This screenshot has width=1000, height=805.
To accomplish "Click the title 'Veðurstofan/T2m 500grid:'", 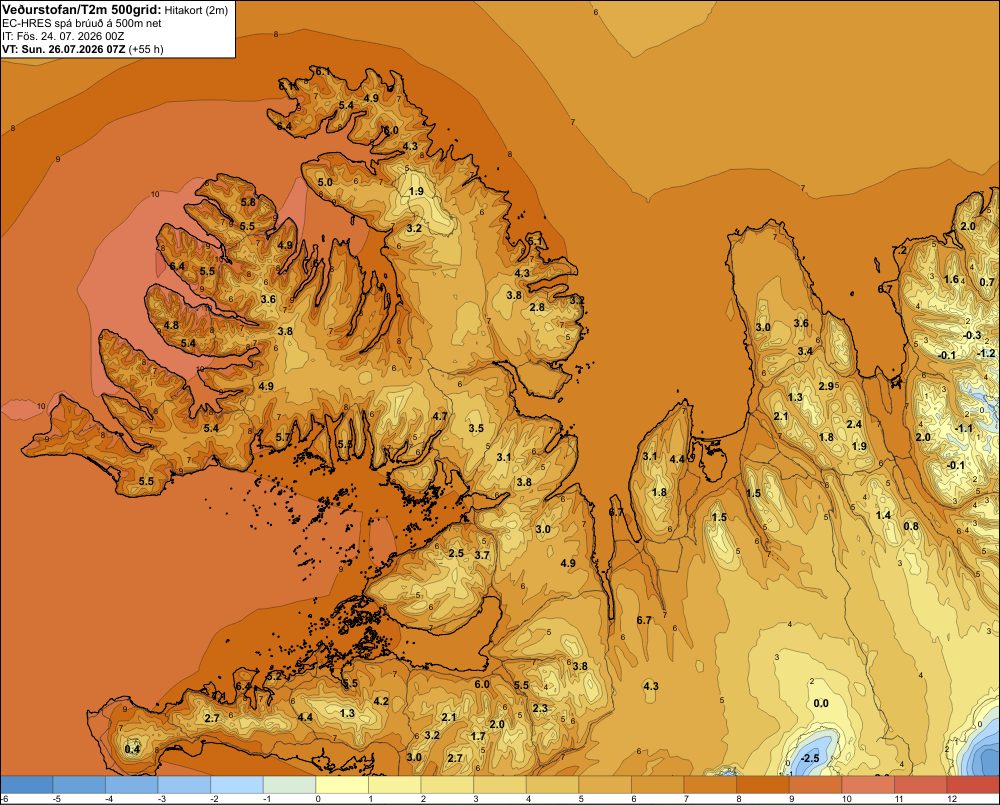I will 82,9.
